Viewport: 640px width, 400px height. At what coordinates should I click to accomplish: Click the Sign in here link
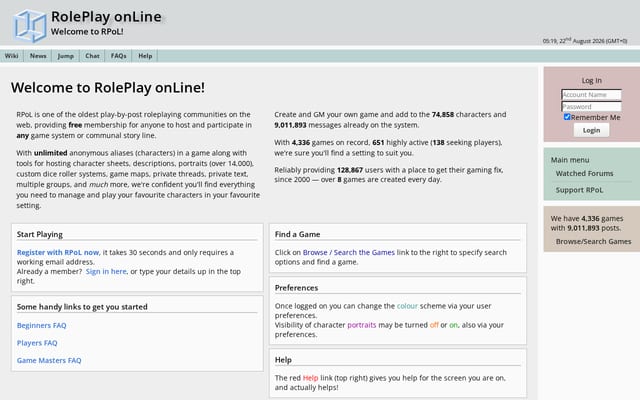(106, 271)
